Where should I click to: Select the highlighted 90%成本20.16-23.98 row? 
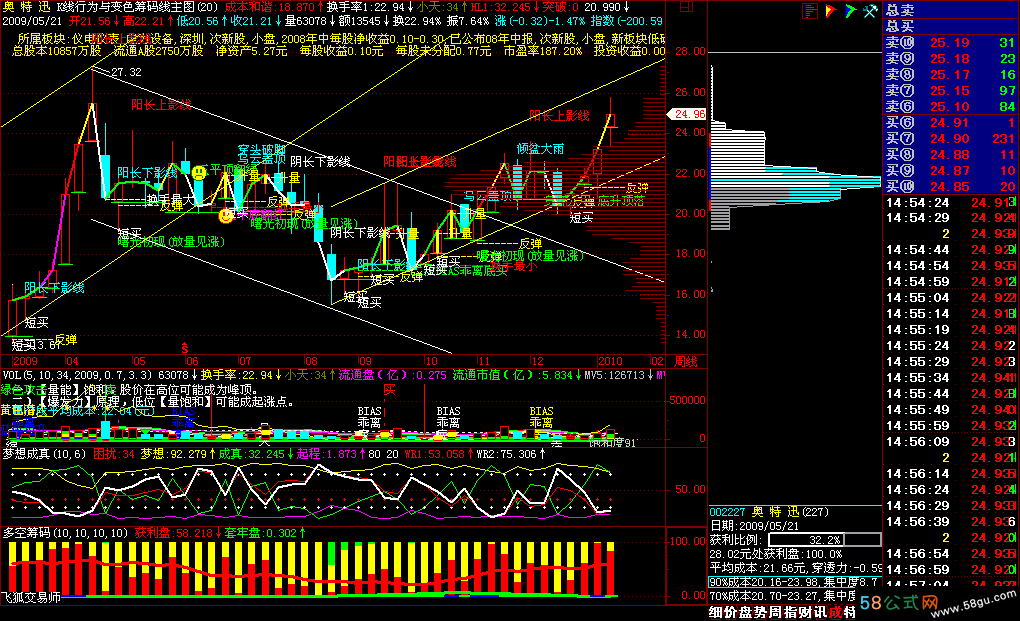point(795,582)
